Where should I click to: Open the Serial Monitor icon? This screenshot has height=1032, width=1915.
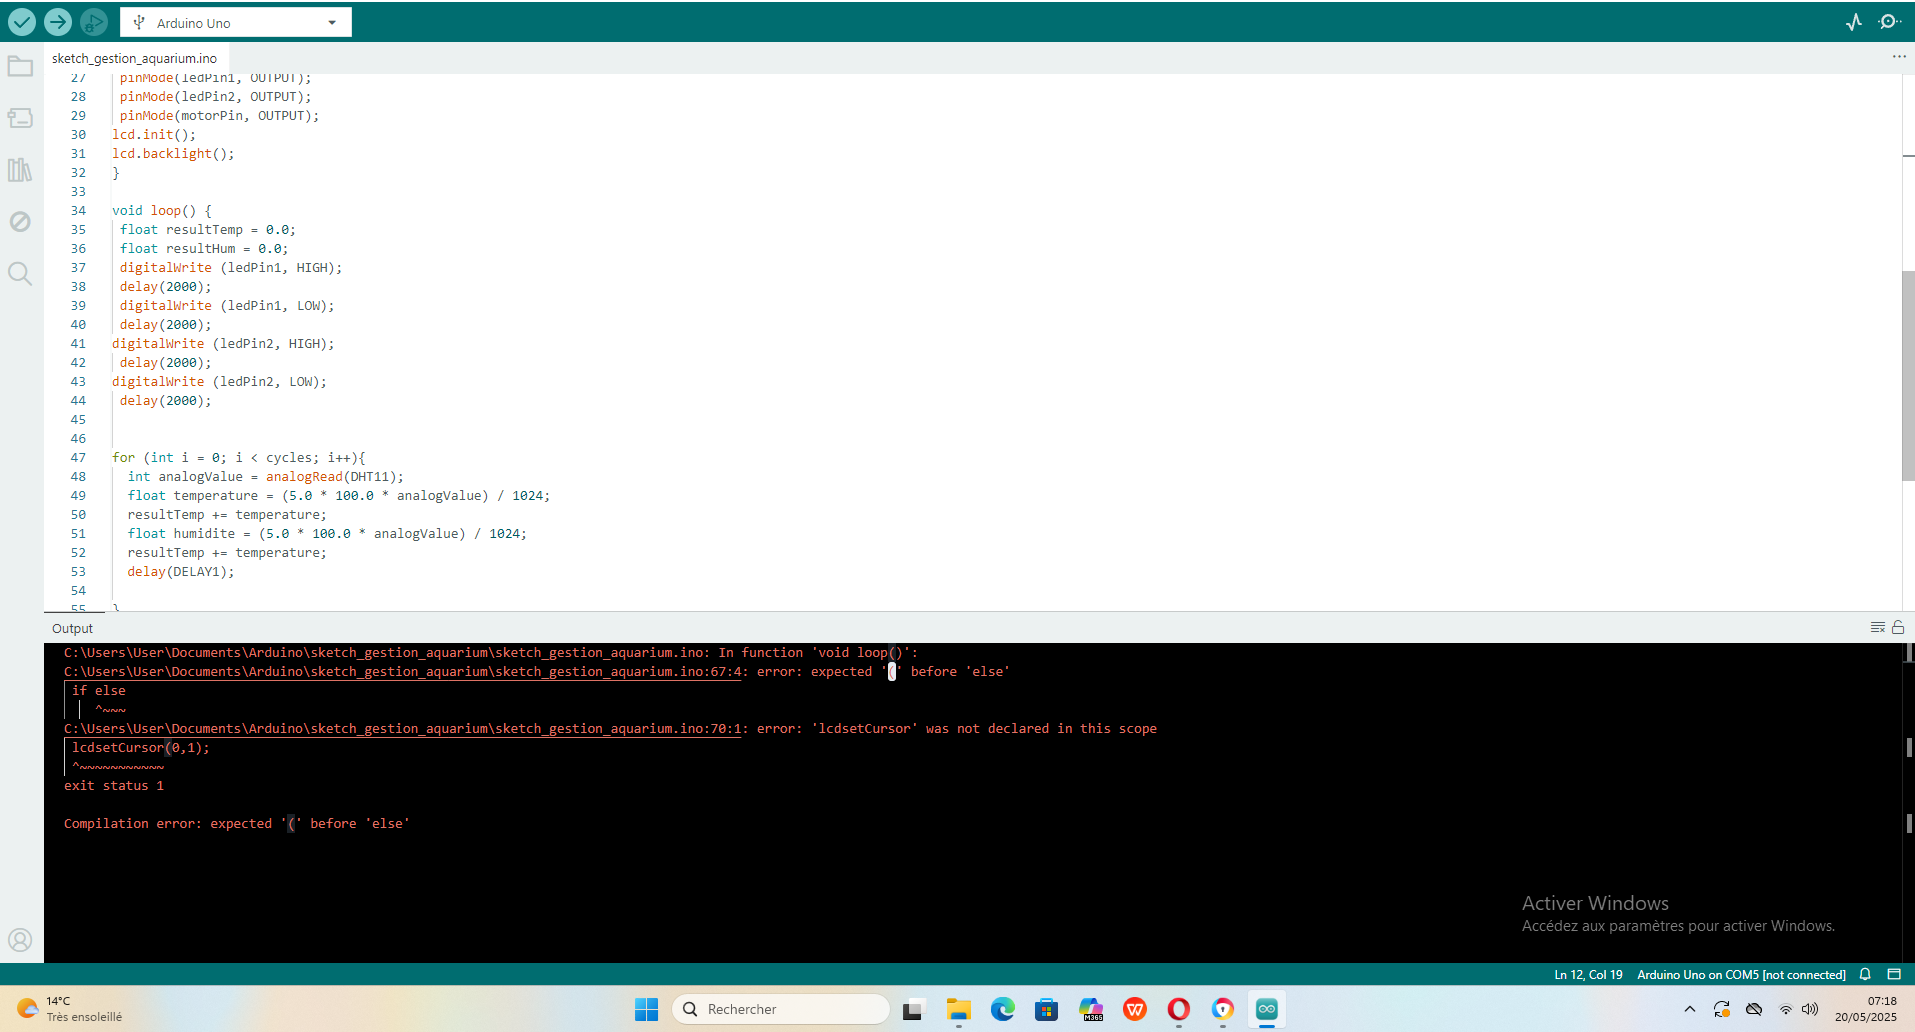point(1889,22)
